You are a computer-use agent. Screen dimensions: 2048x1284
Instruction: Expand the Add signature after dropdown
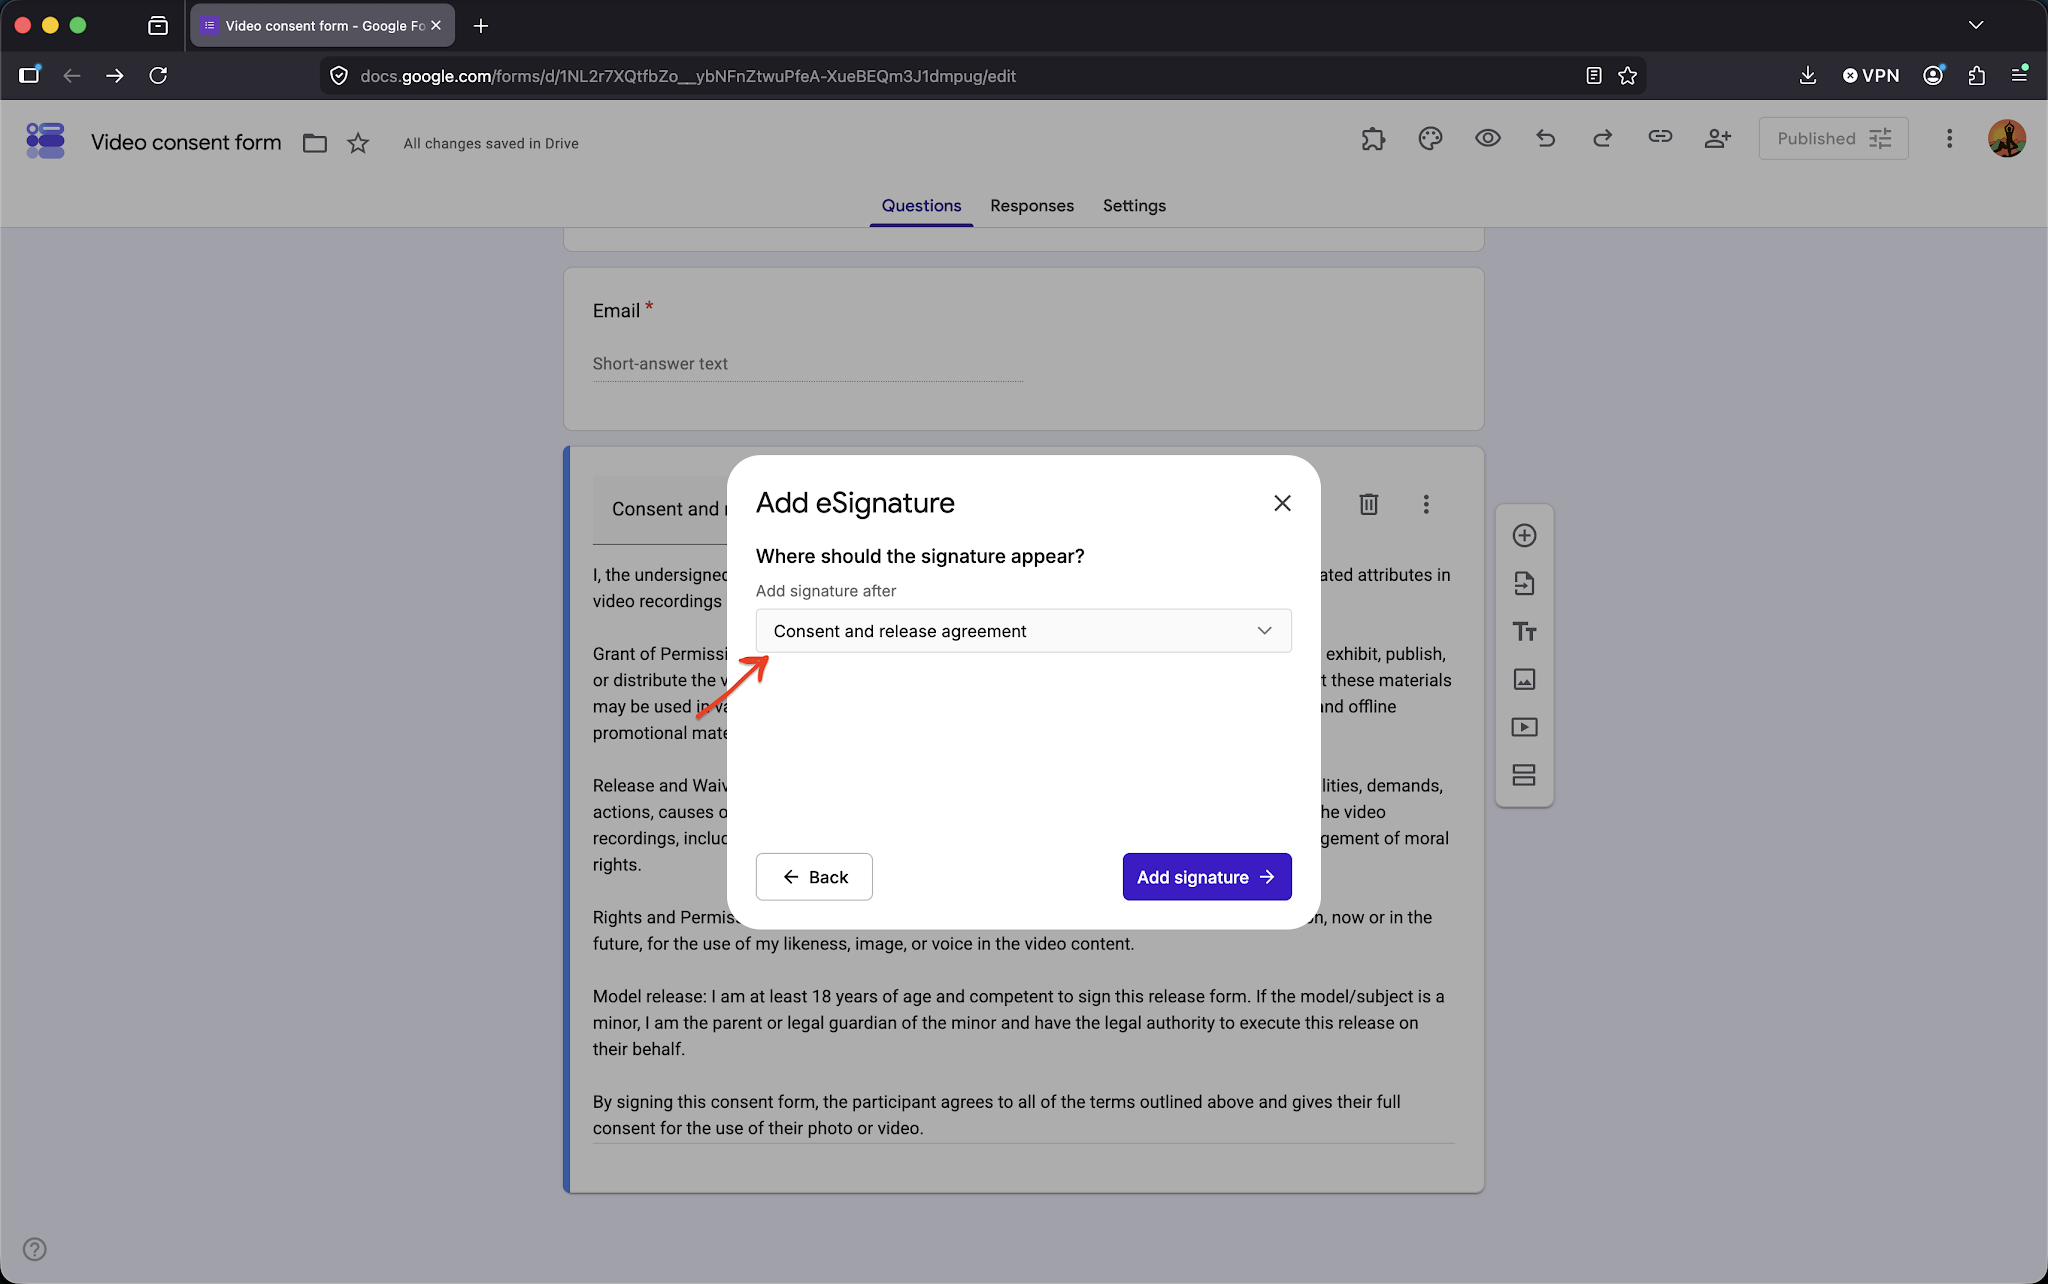pos(1023,631)
